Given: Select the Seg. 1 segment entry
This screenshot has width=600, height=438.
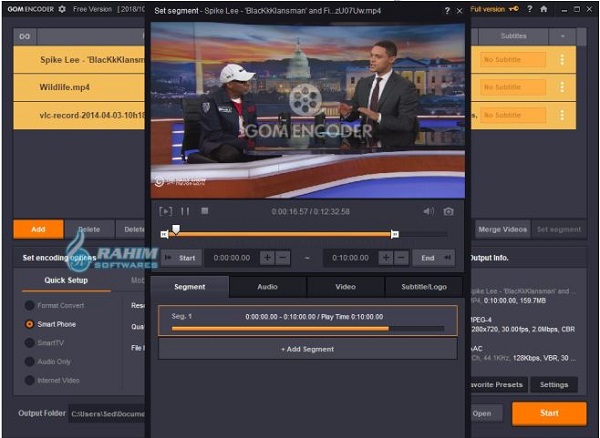Looking at the screenshot, I should (x=308, y=321).
